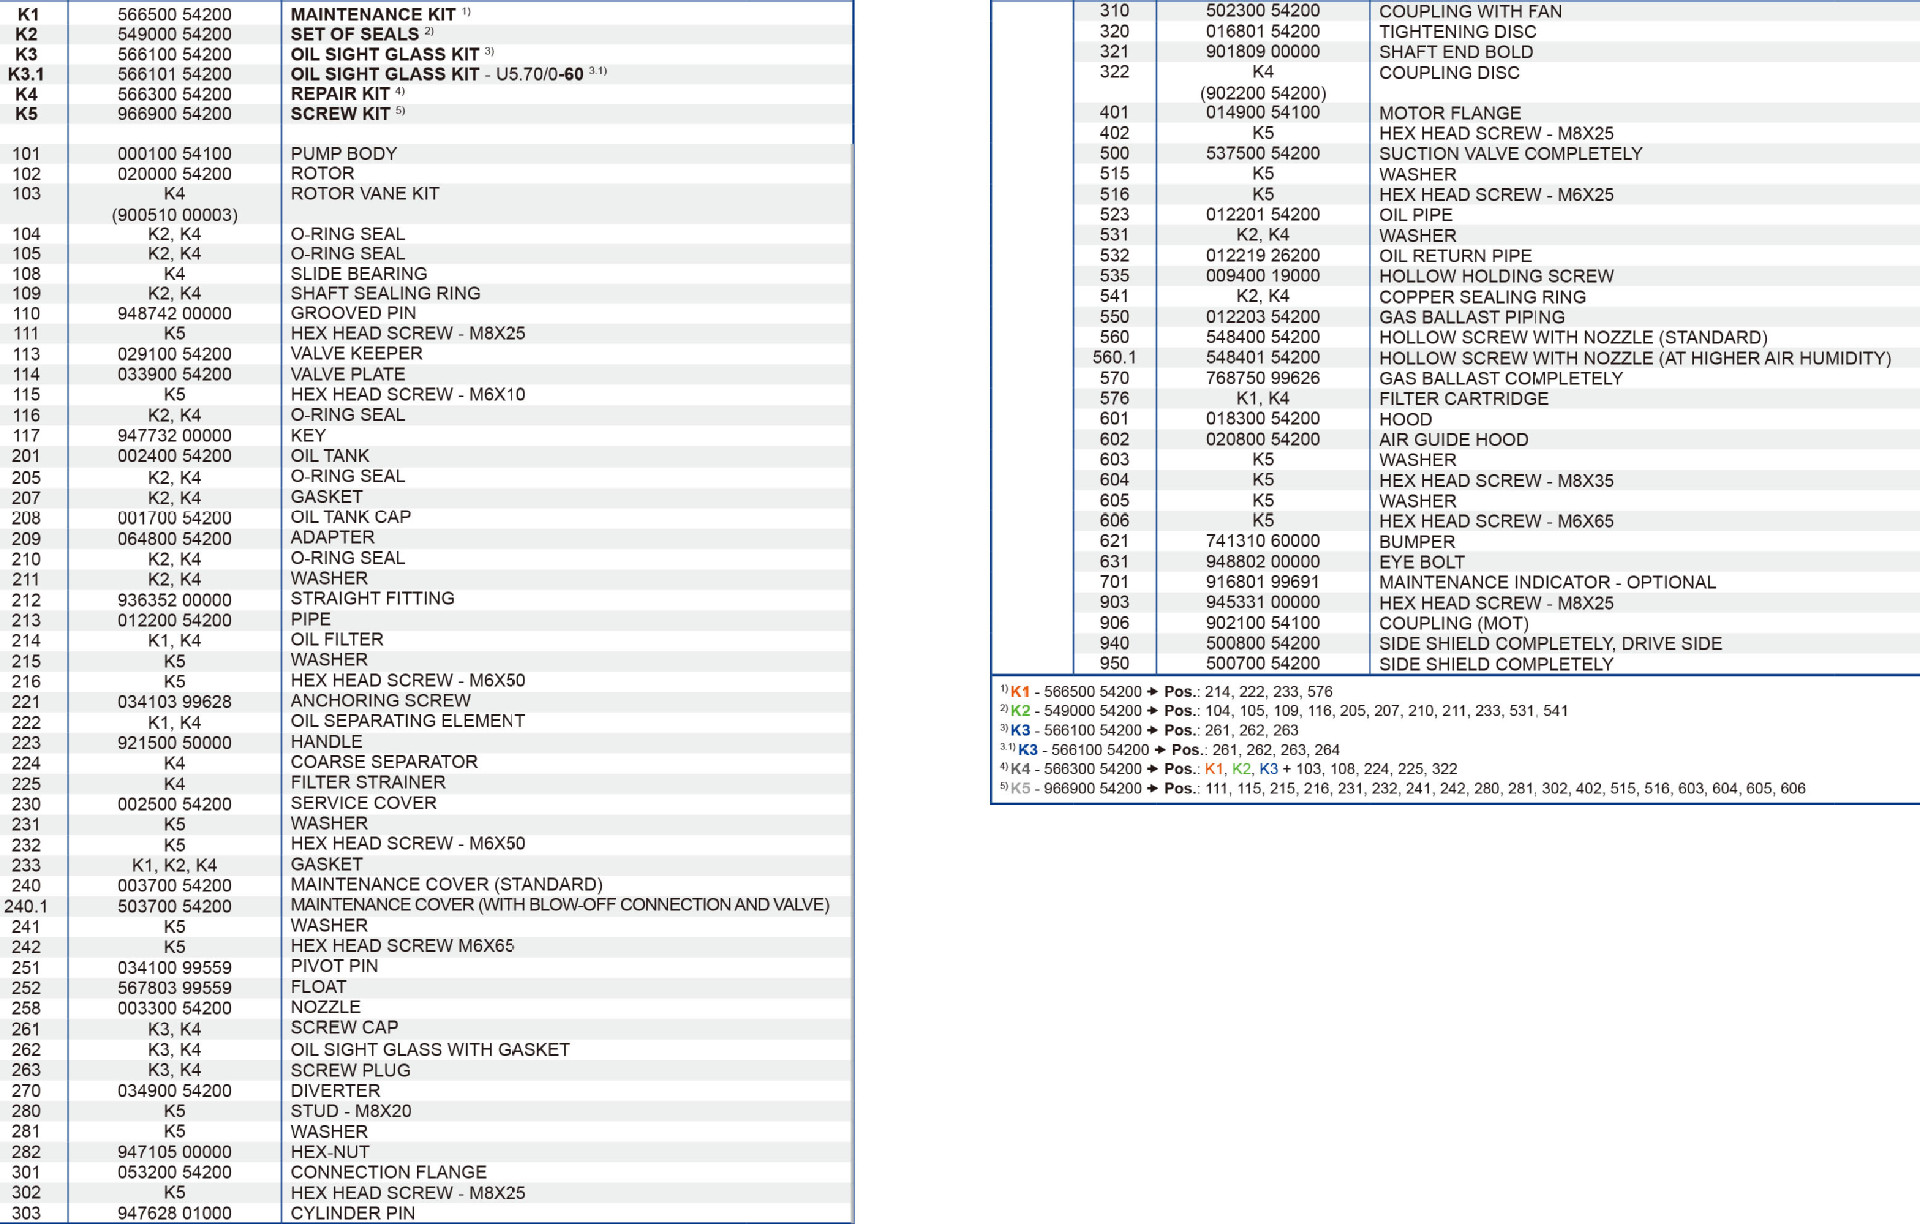Select 'SLIDE BEARING' in row 108

[x=359, y=274]
